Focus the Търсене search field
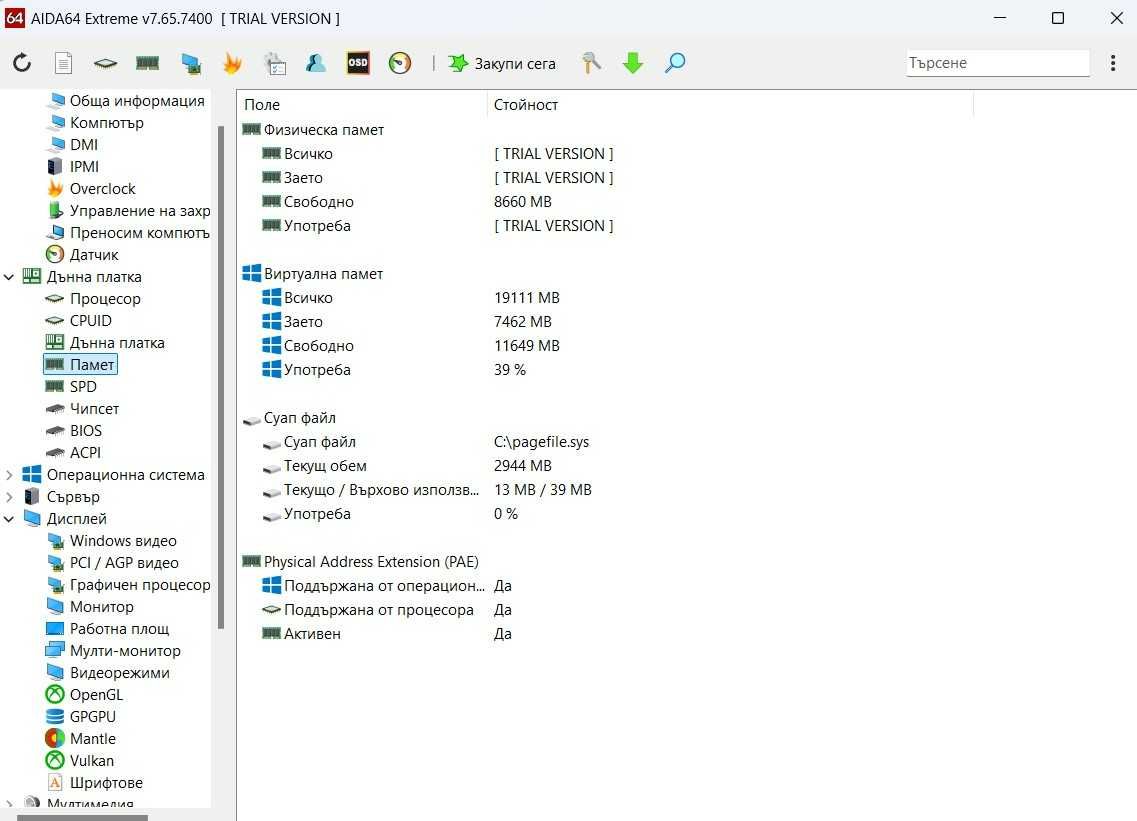 998,63
